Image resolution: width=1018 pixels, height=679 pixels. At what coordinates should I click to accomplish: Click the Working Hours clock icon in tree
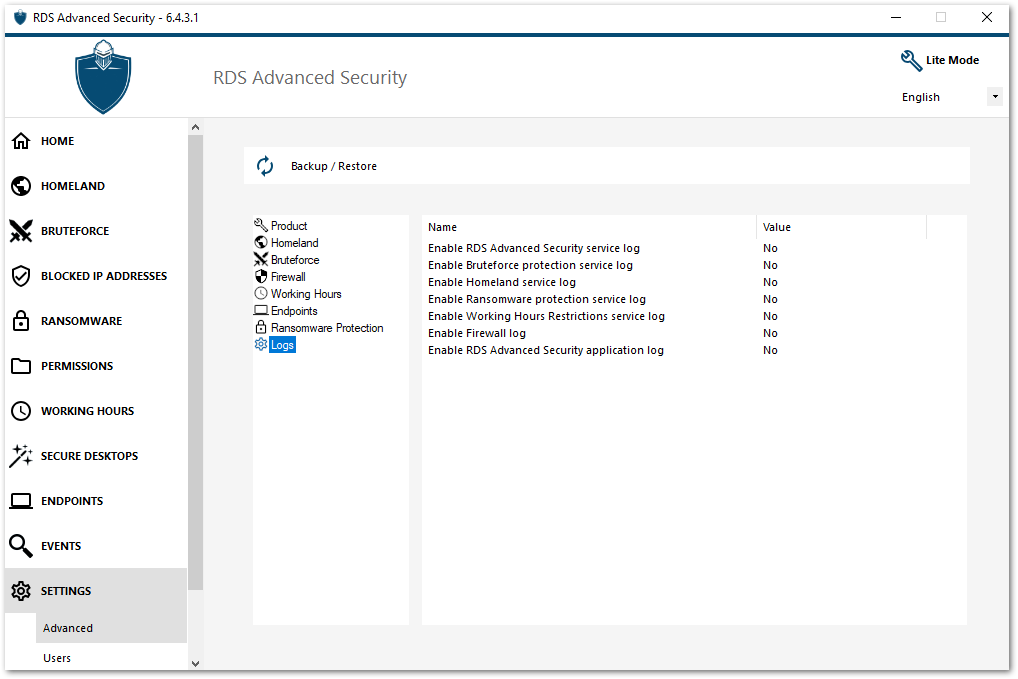coord(261,293)
